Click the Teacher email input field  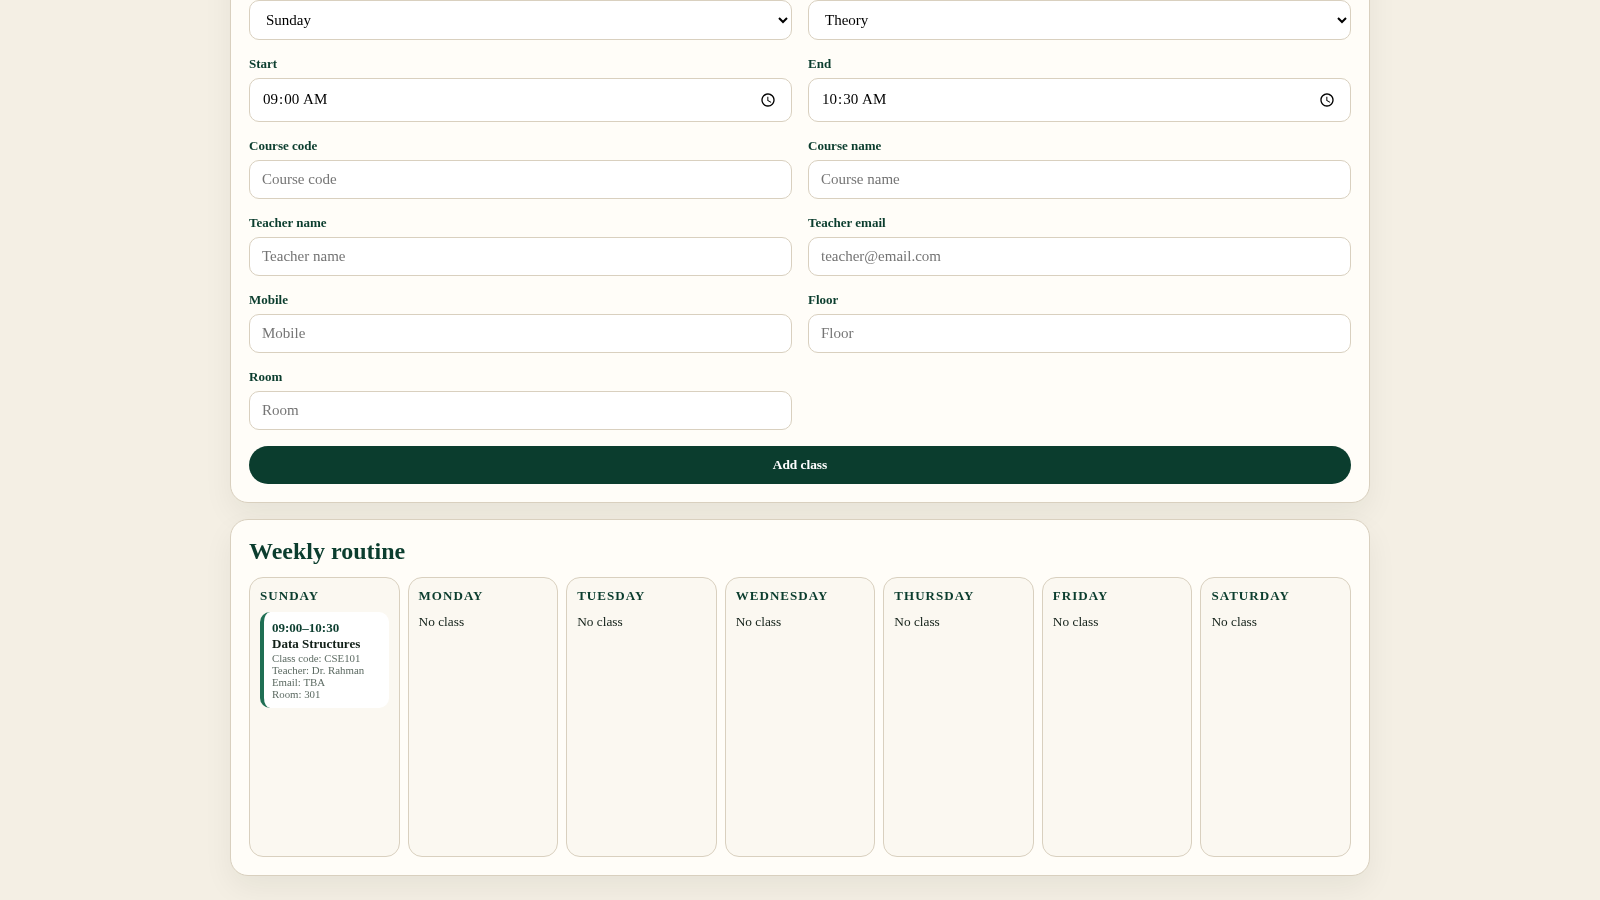coord(1079,257)
